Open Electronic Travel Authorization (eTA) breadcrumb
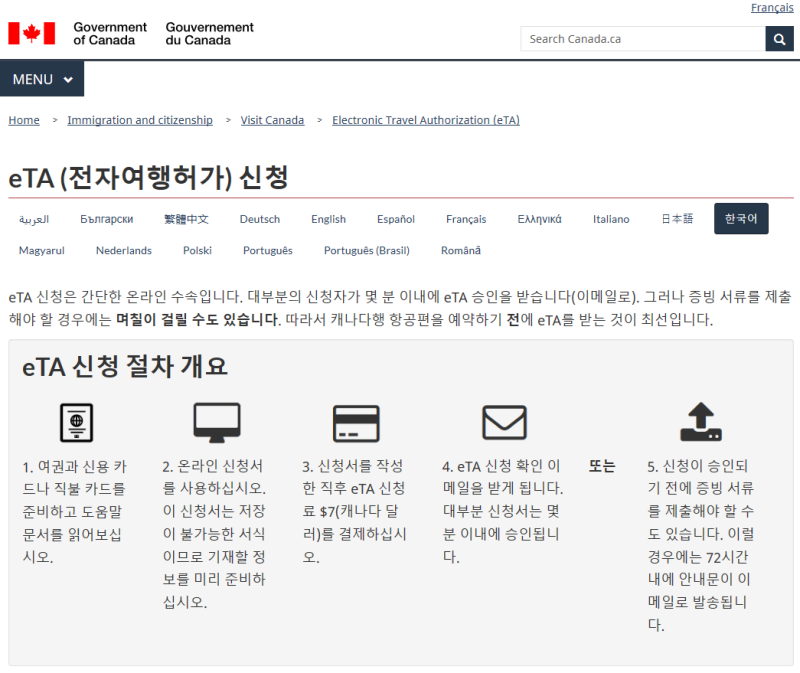The image size is (800, 673). click(x=426, y=120)
